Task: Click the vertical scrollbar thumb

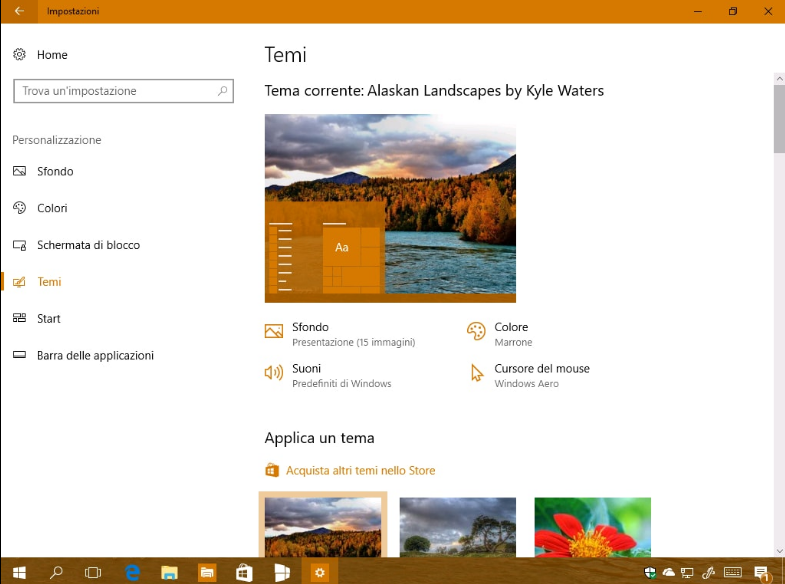Action: 779,119
